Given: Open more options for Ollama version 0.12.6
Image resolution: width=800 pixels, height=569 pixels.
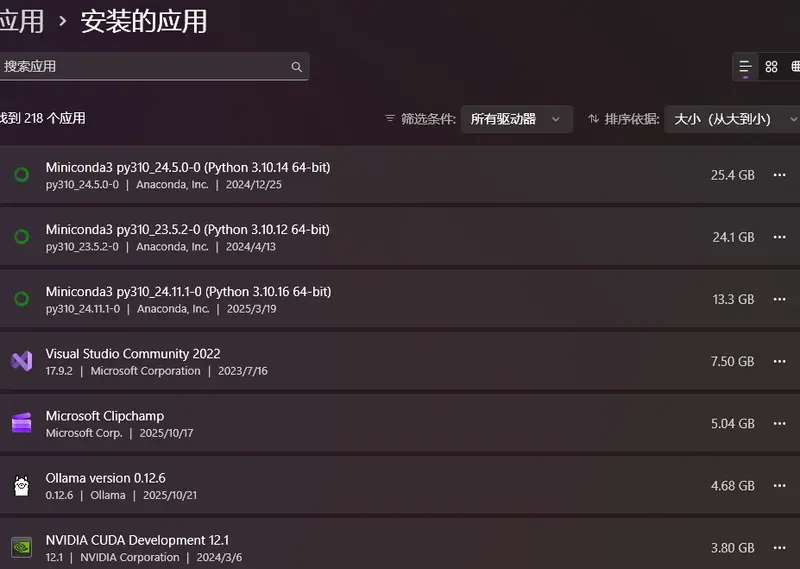Looking at the screenshot, I should point(779,485).
